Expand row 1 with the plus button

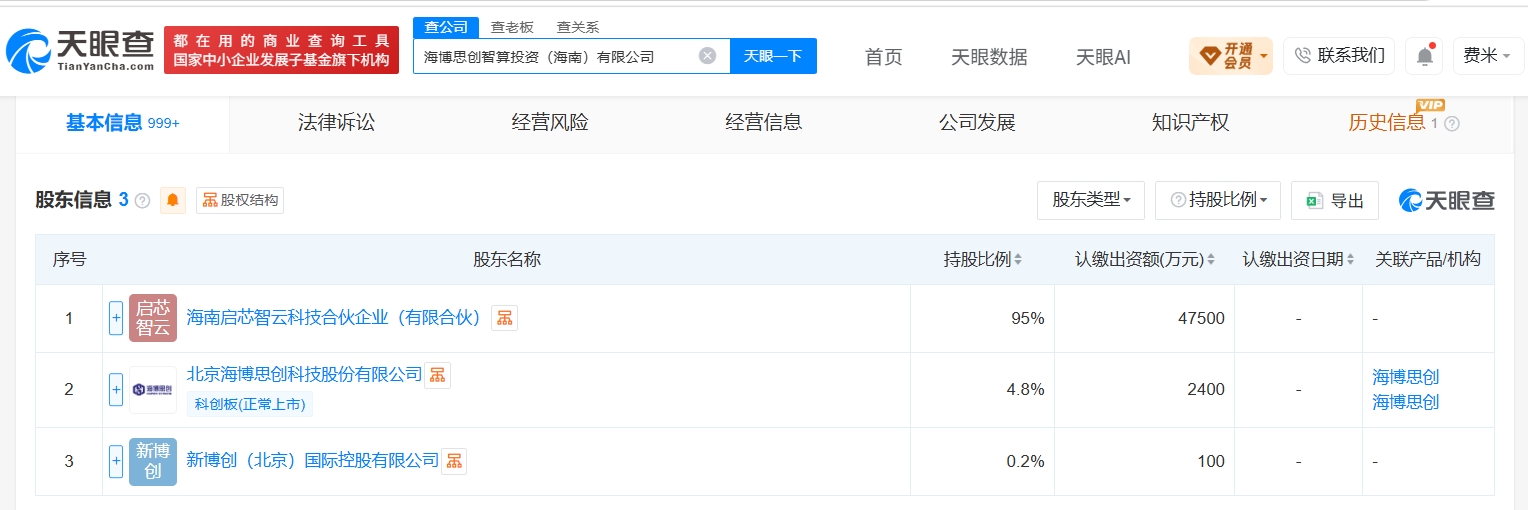(x=116, y=318)
